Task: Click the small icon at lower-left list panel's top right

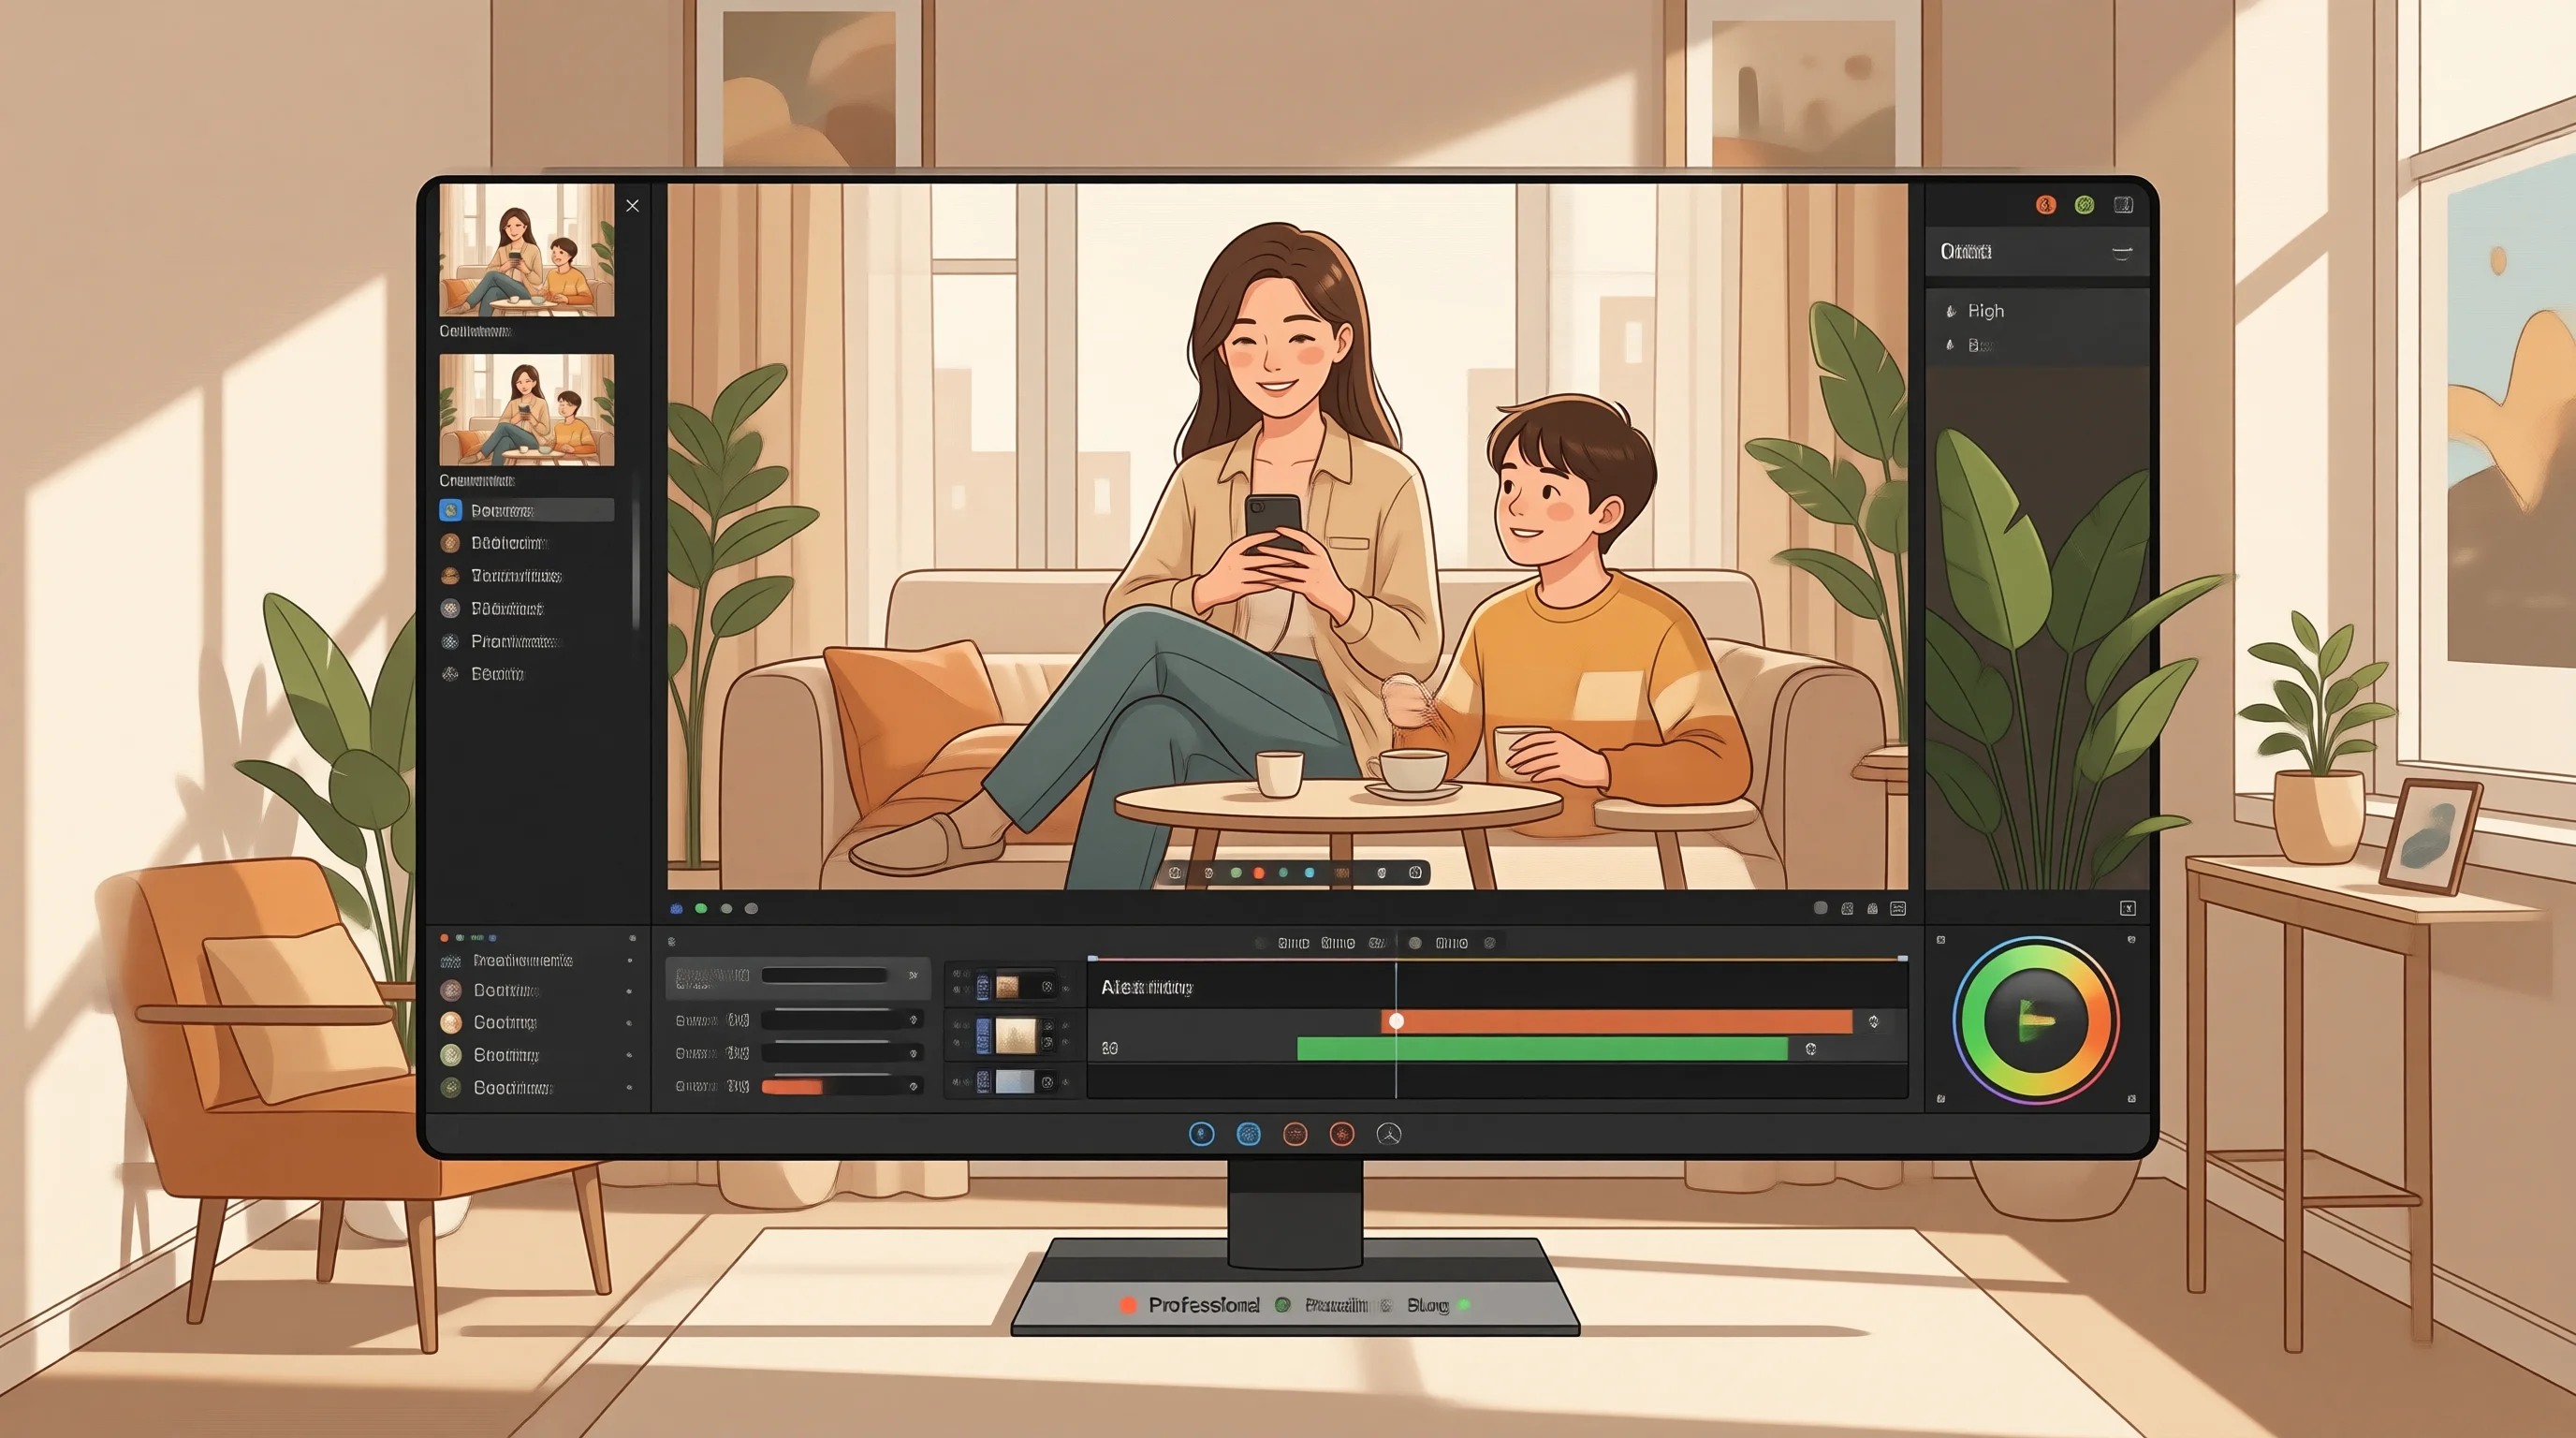Action: pyautogui.click(x=632, y=938)
